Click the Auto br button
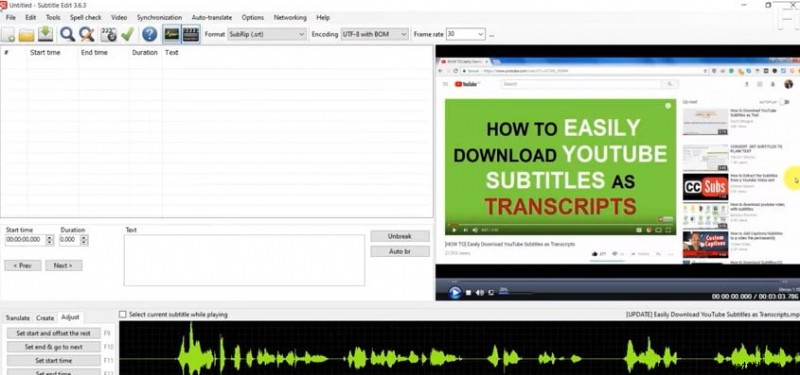 400,251
